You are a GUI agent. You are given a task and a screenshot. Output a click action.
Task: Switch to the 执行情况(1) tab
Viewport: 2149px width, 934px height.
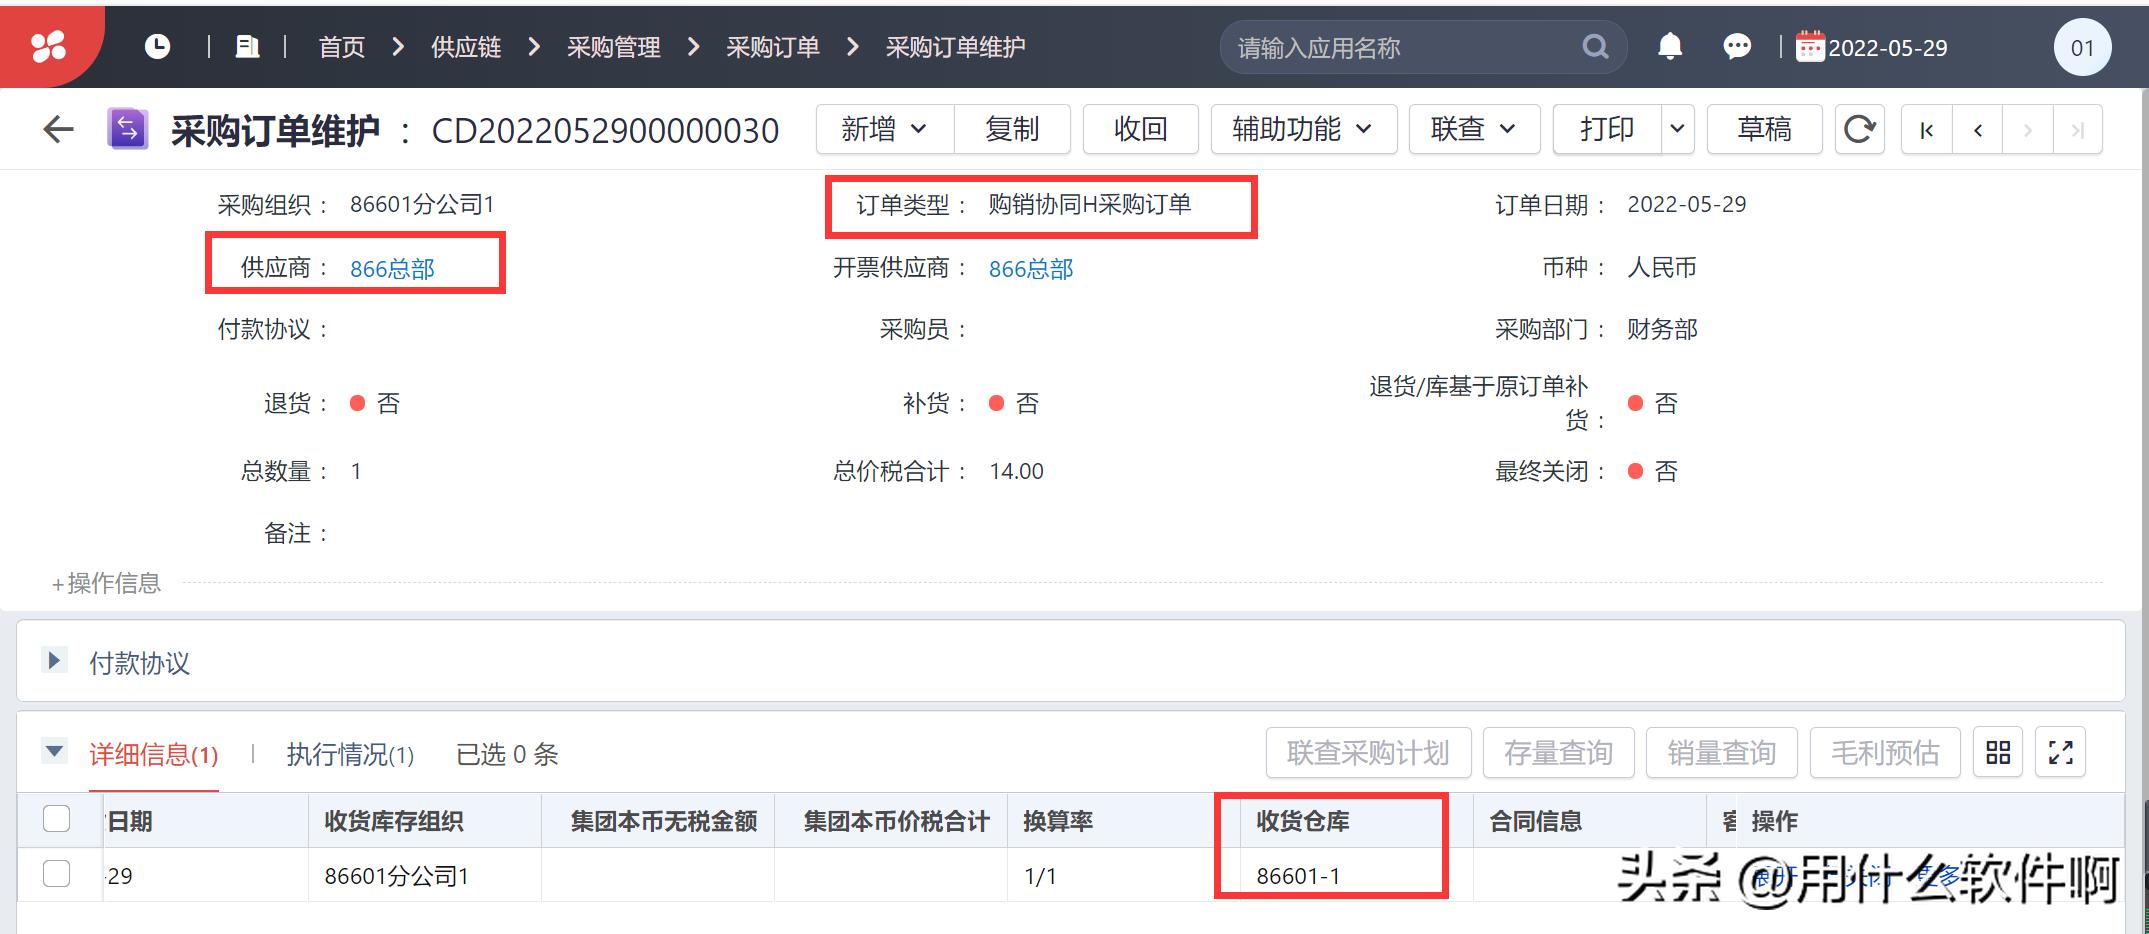350,755
